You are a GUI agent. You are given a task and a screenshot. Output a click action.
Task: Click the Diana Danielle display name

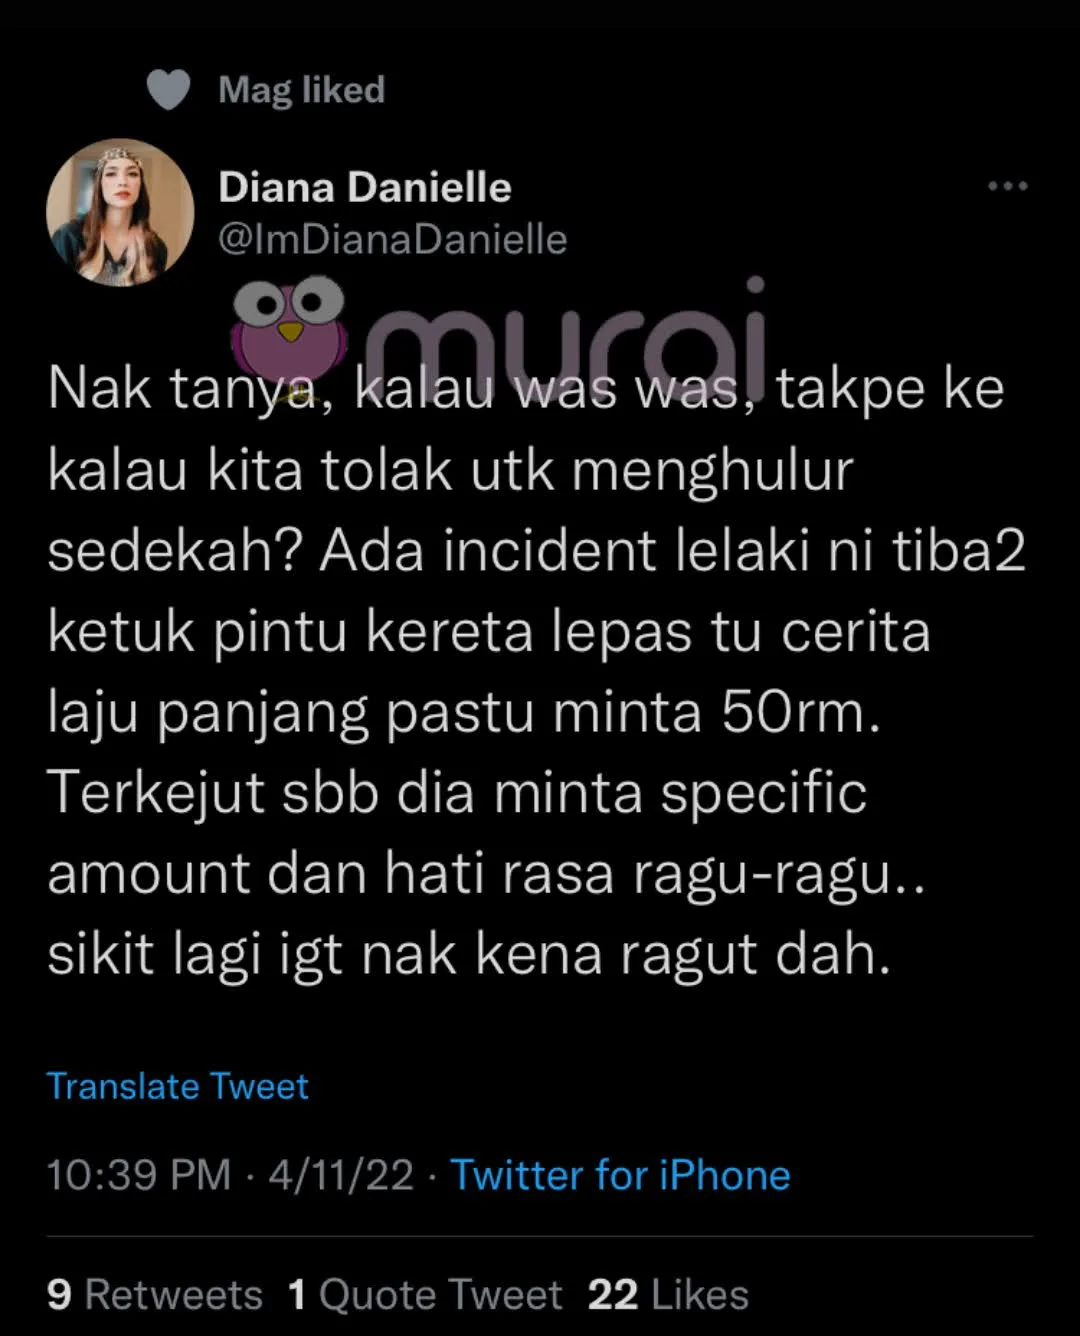[x=365, y=187]
